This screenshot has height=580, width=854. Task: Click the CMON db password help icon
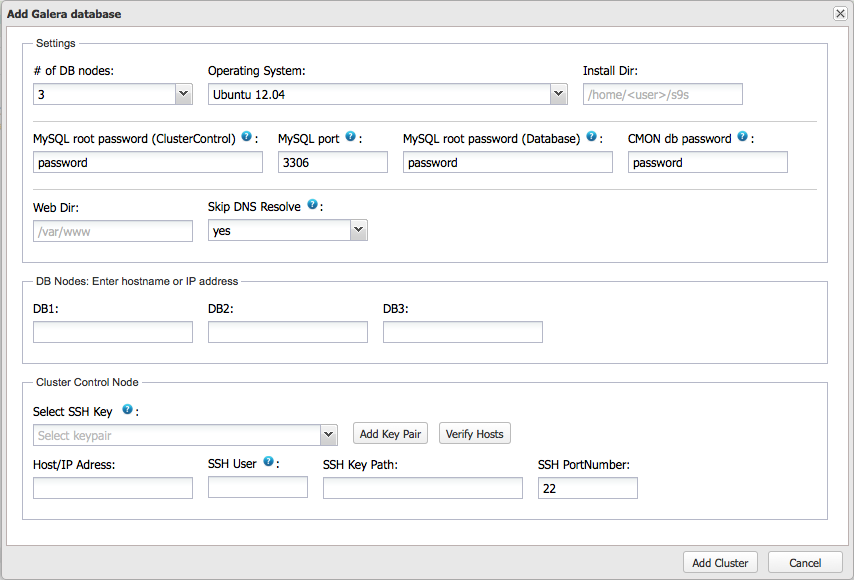pyautogui.click(x=743, y=137)
